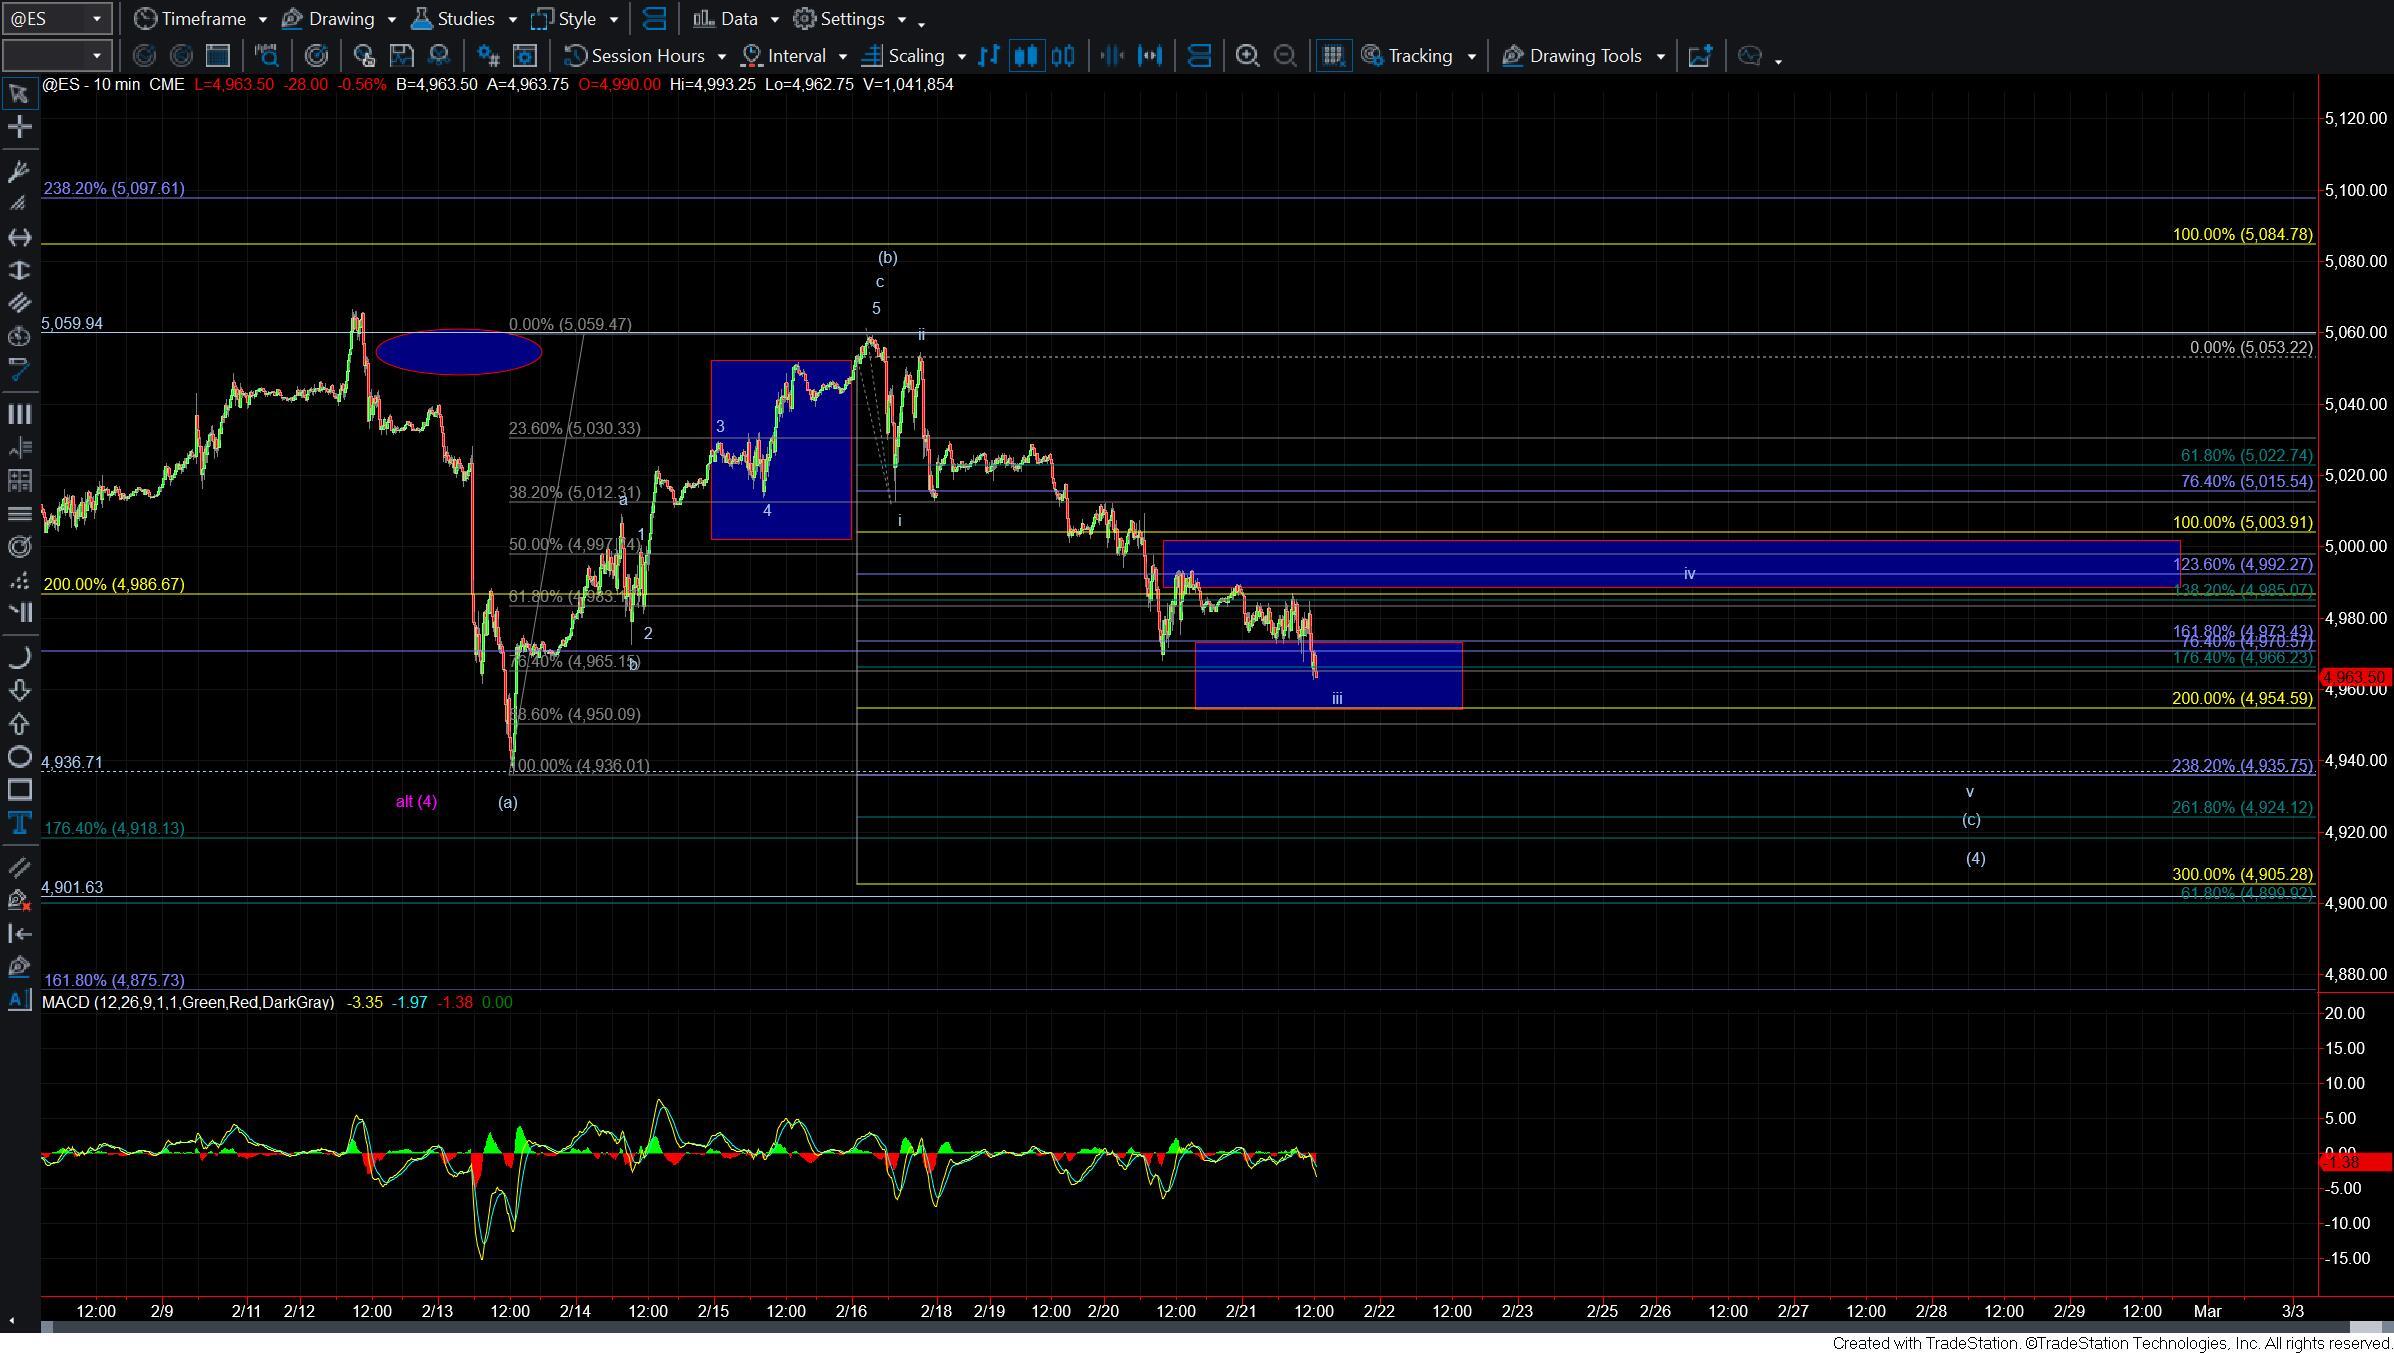This screenshot has width=2394, height=1353.
Task: Click the Session Hours button
Action: [x=635, y=56]
